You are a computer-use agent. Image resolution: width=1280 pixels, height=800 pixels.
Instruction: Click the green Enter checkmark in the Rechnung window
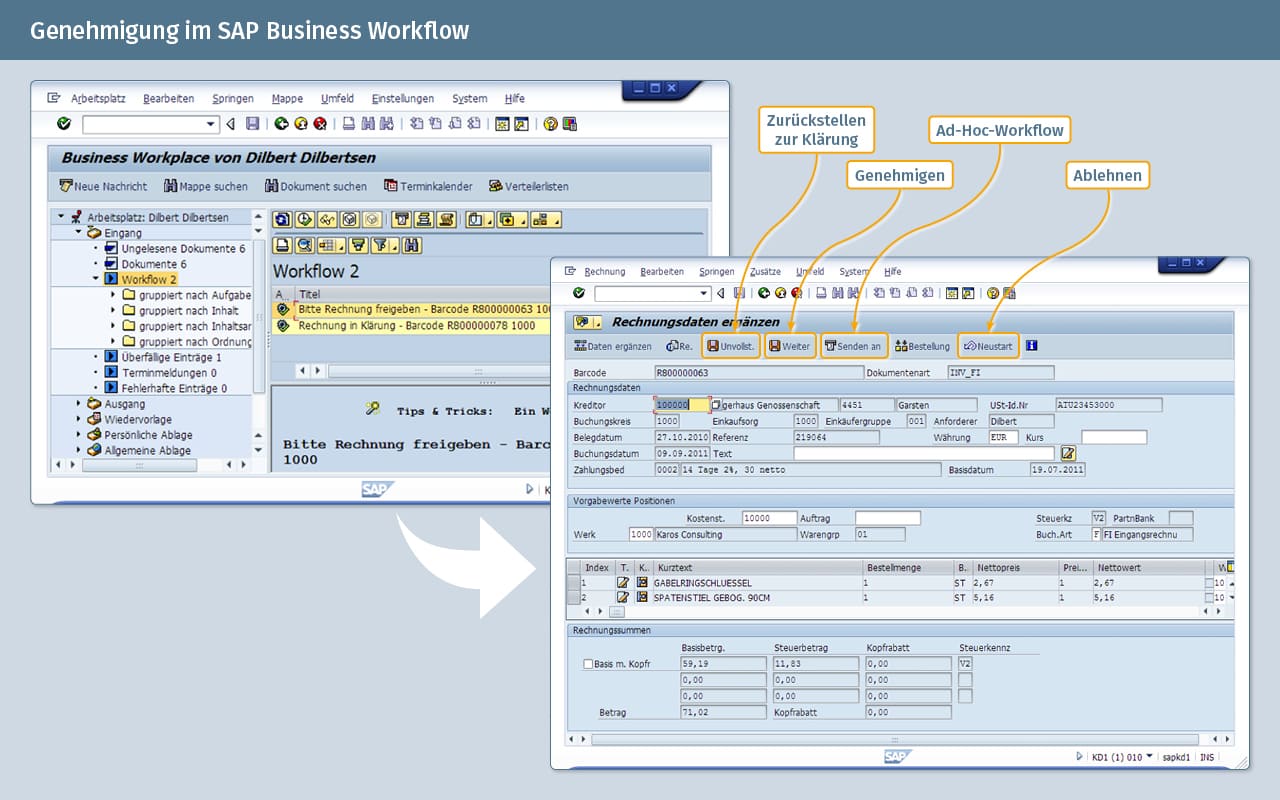tap(579, 293)
